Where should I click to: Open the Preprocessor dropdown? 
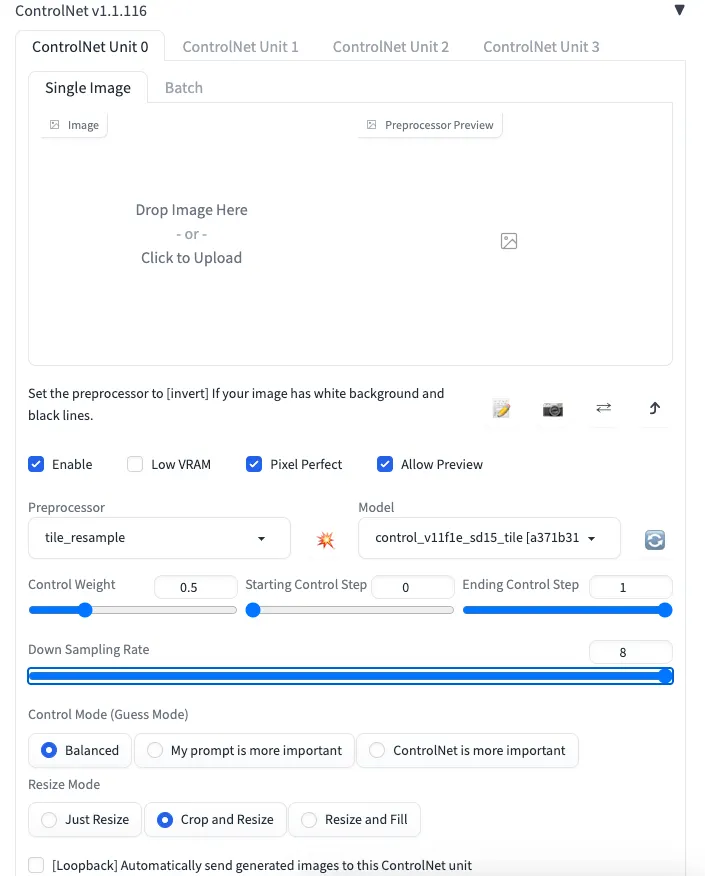click(158, 538)
